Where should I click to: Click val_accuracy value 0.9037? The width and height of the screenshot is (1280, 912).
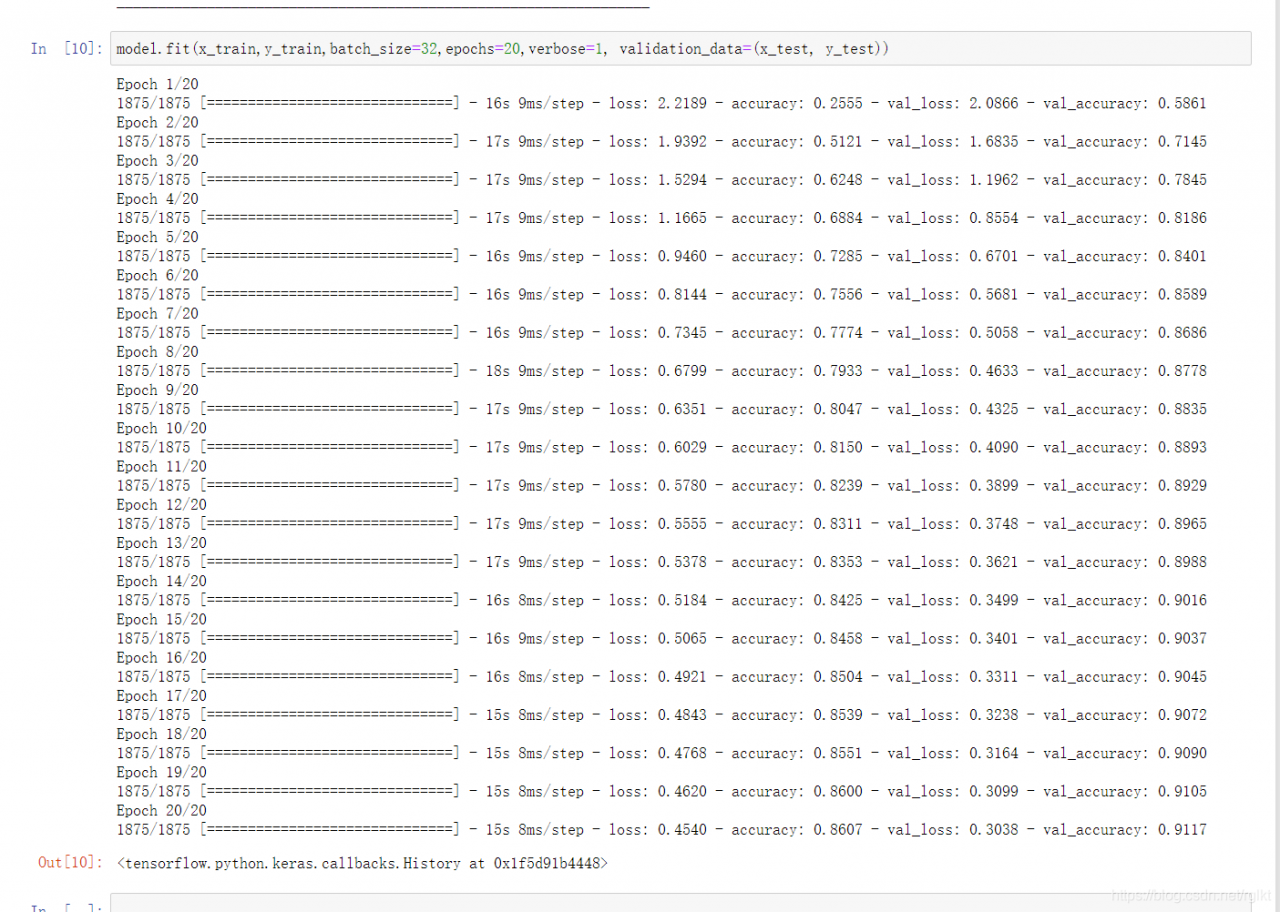pyautogui.click(x=1182, y=638)
